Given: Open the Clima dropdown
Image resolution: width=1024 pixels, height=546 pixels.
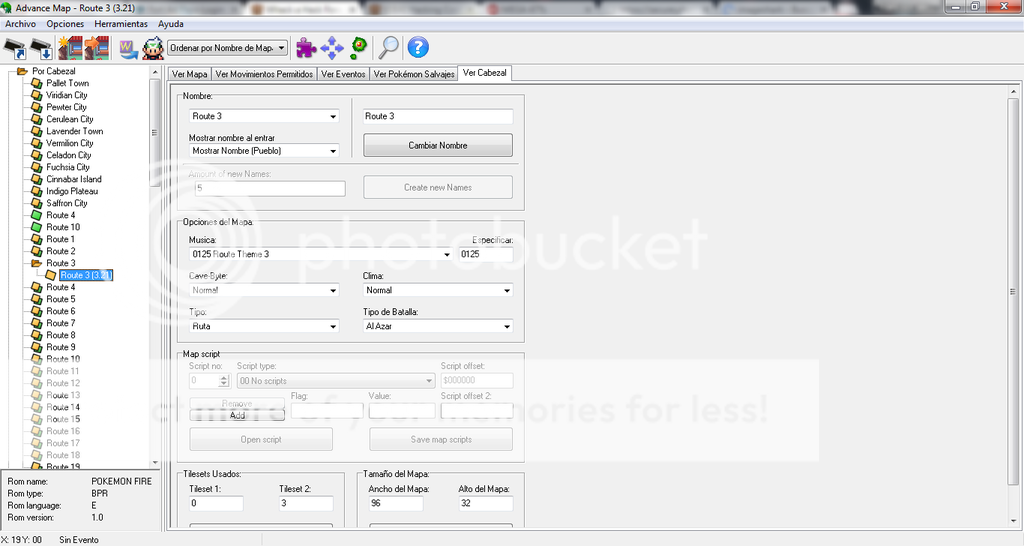Looking at the screenshot, I should coord(507,290).
